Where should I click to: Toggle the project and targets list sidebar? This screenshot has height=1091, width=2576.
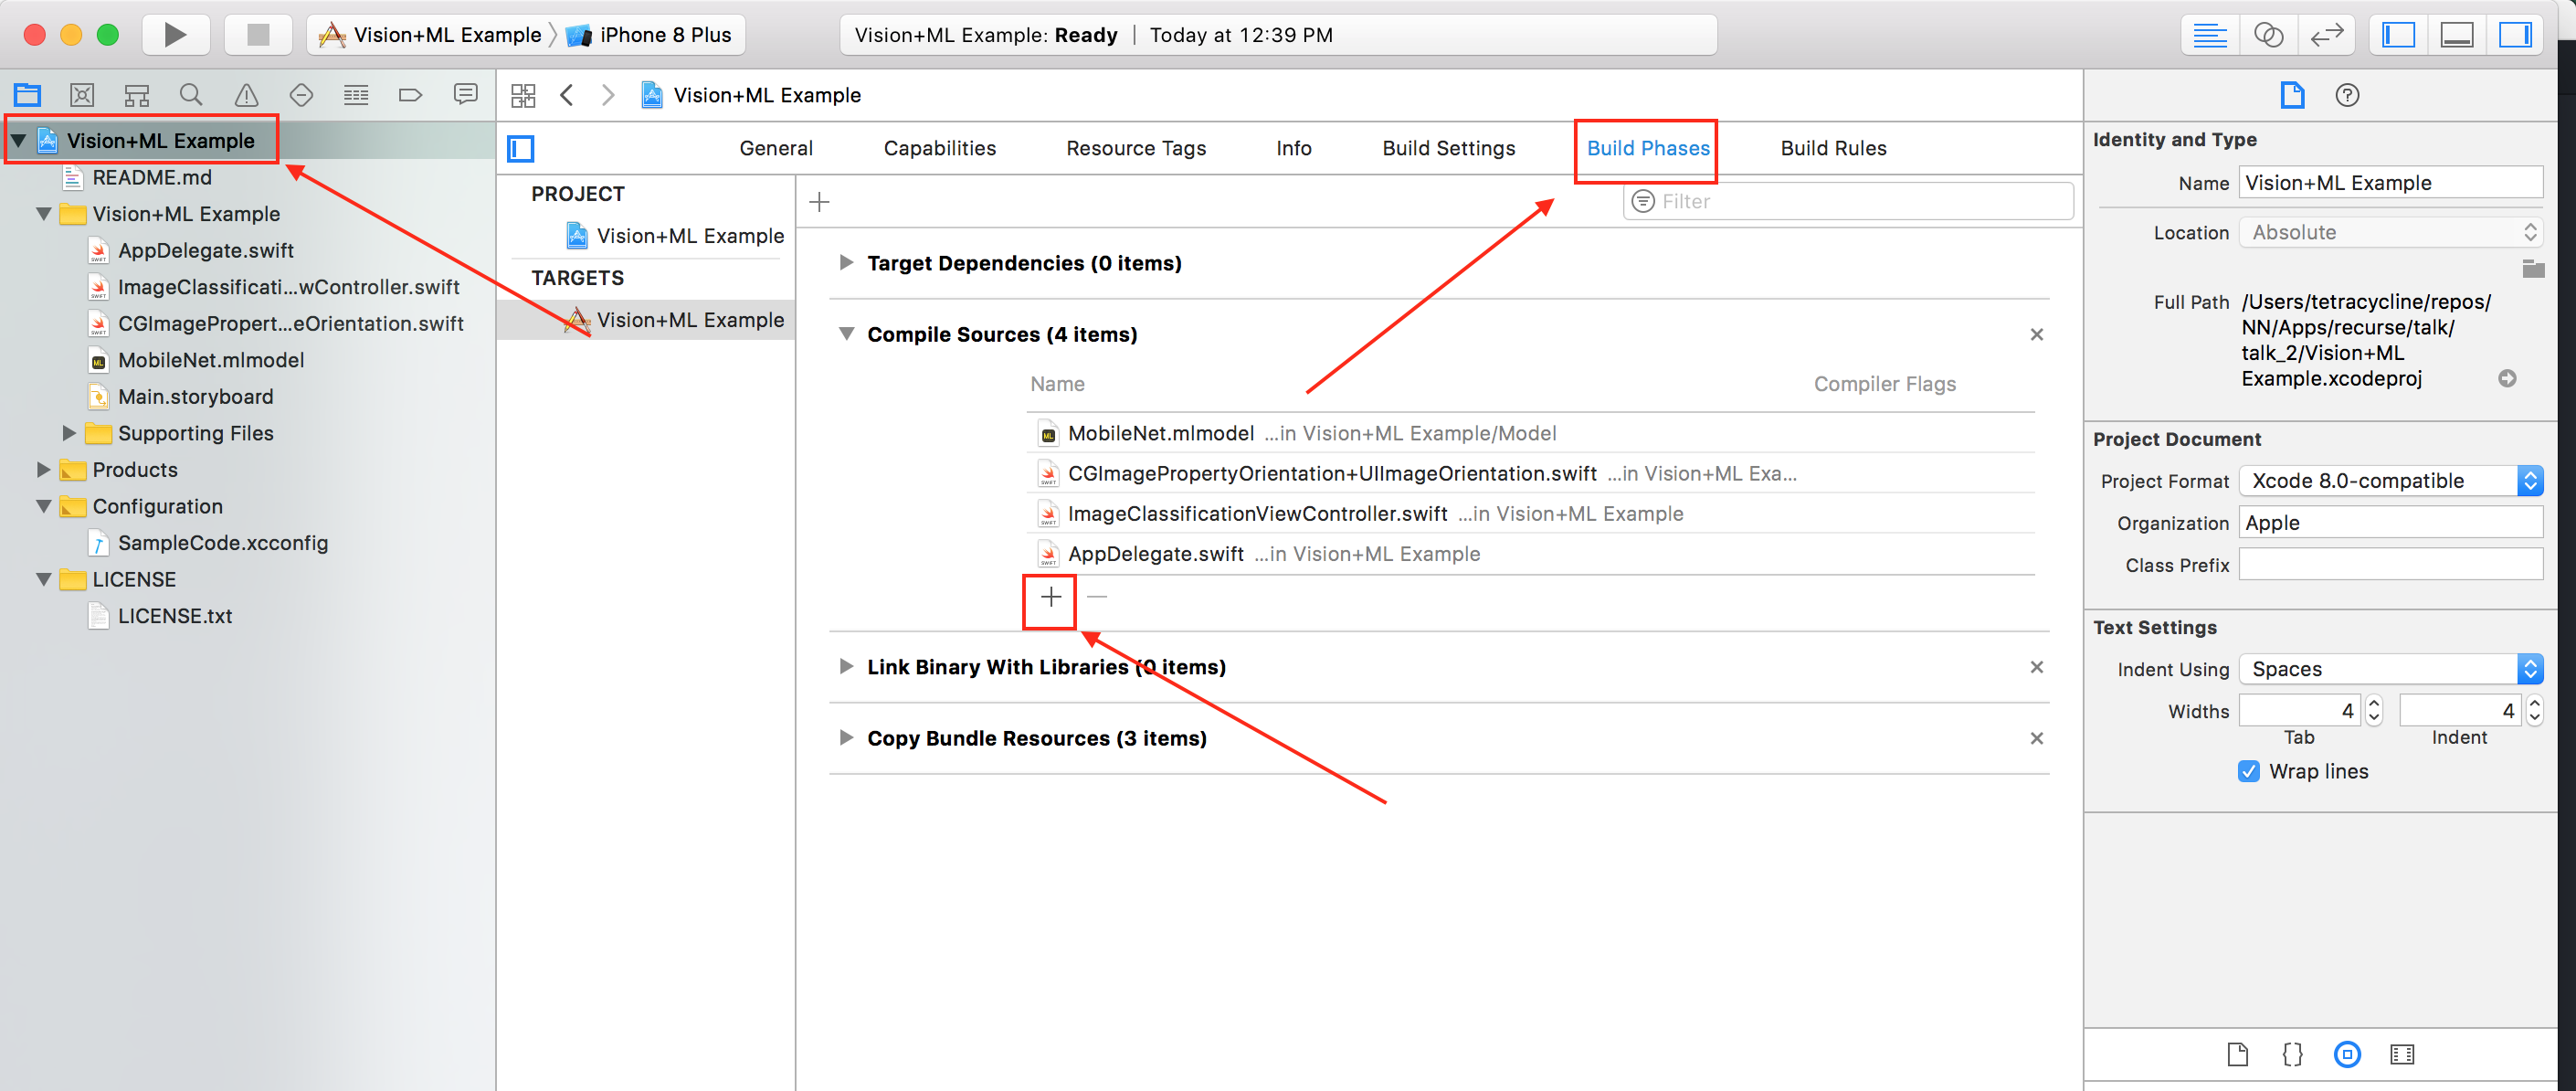[521, 149]
